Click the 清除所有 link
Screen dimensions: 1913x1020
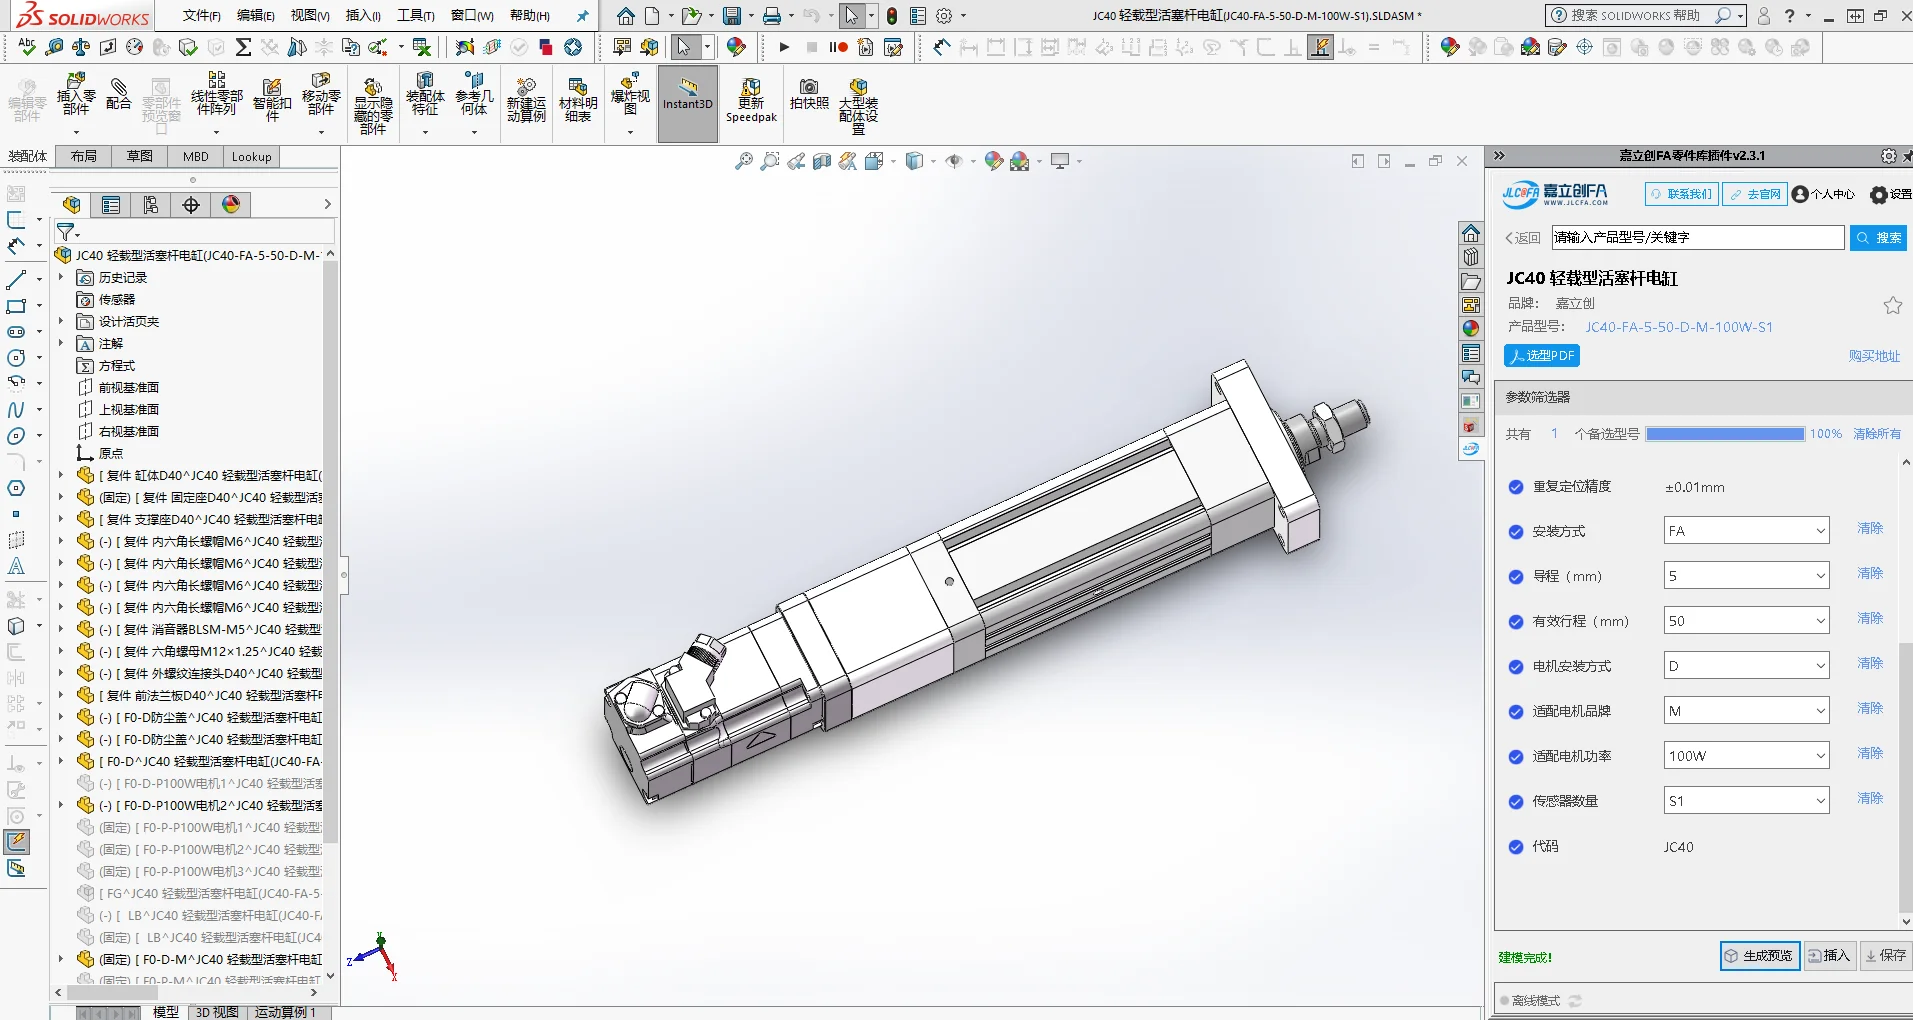coord(1877,434)
